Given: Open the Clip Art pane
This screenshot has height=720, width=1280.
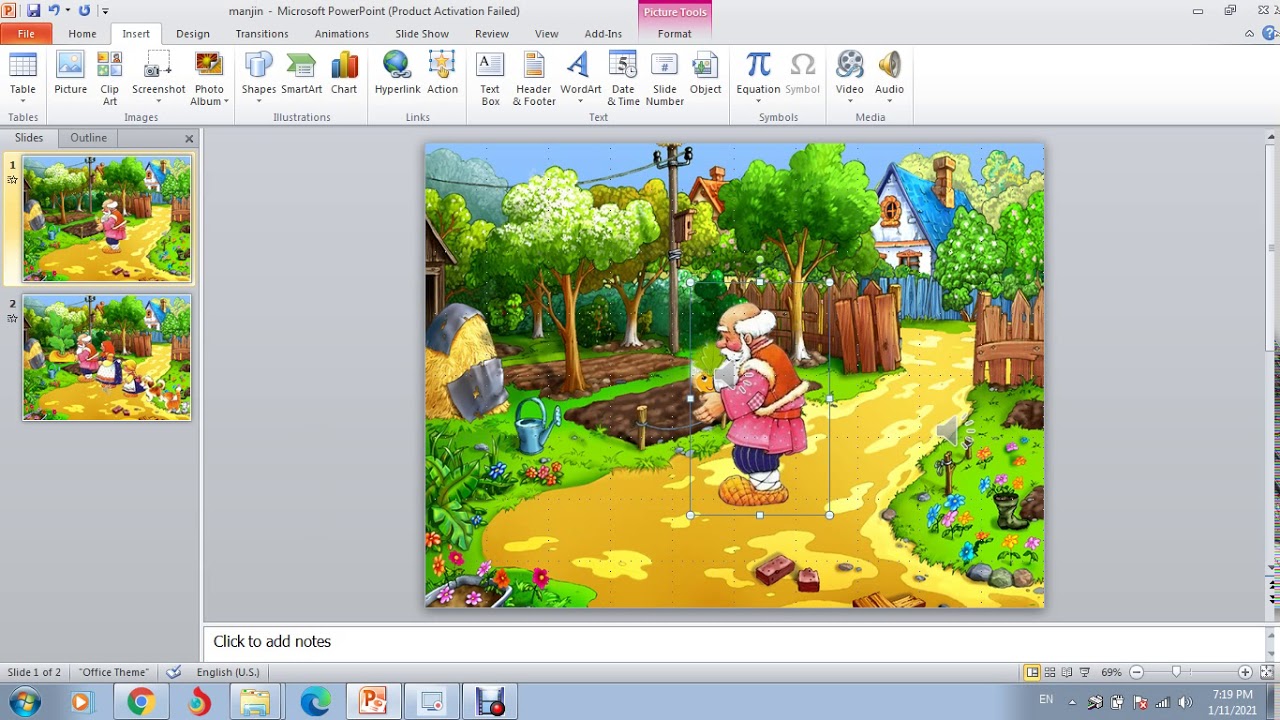Looking at the screenshot, I should 110,78.
